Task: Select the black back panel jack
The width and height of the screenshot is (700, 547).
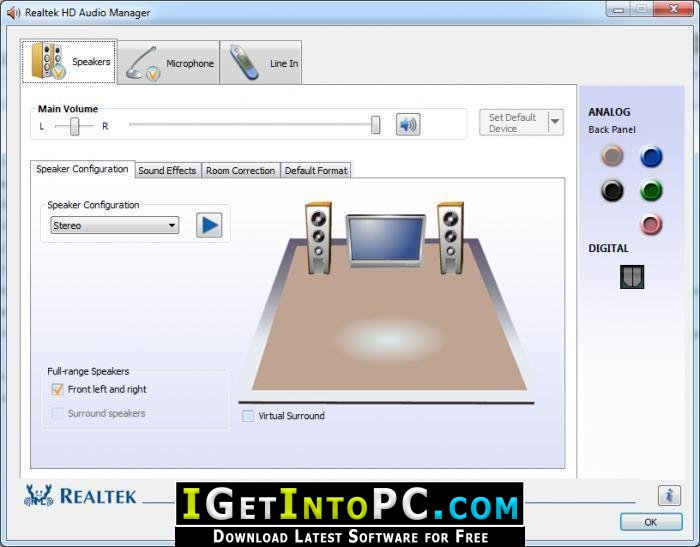Action: [x=612, y=190]
